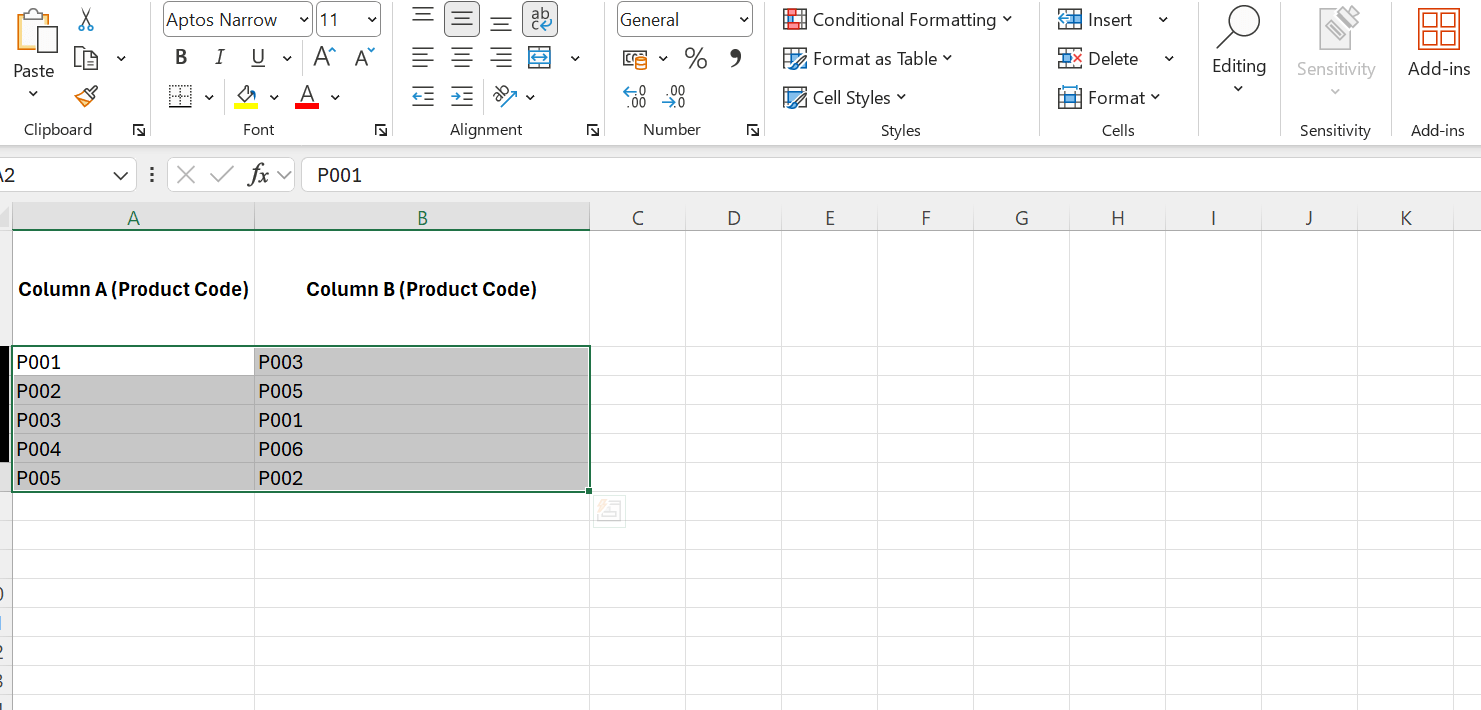
Task: Enable Merge and Center
Action: pyautogui.click(x=540, y=58)
